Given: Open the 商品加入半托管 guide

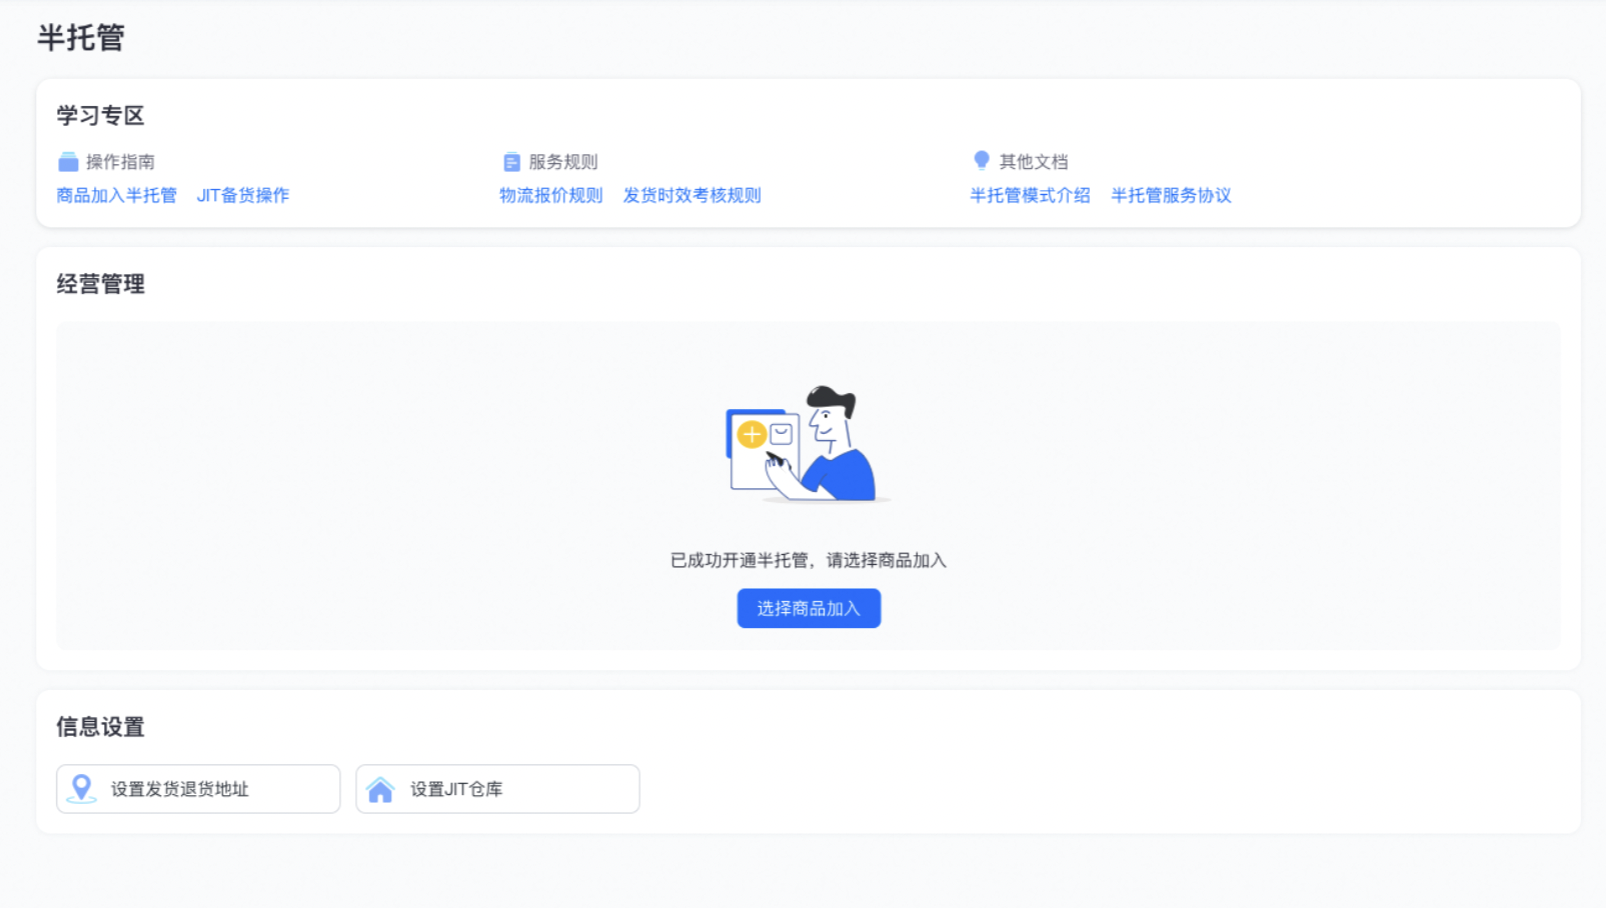Looking at the screenshot, I should 116,195.
